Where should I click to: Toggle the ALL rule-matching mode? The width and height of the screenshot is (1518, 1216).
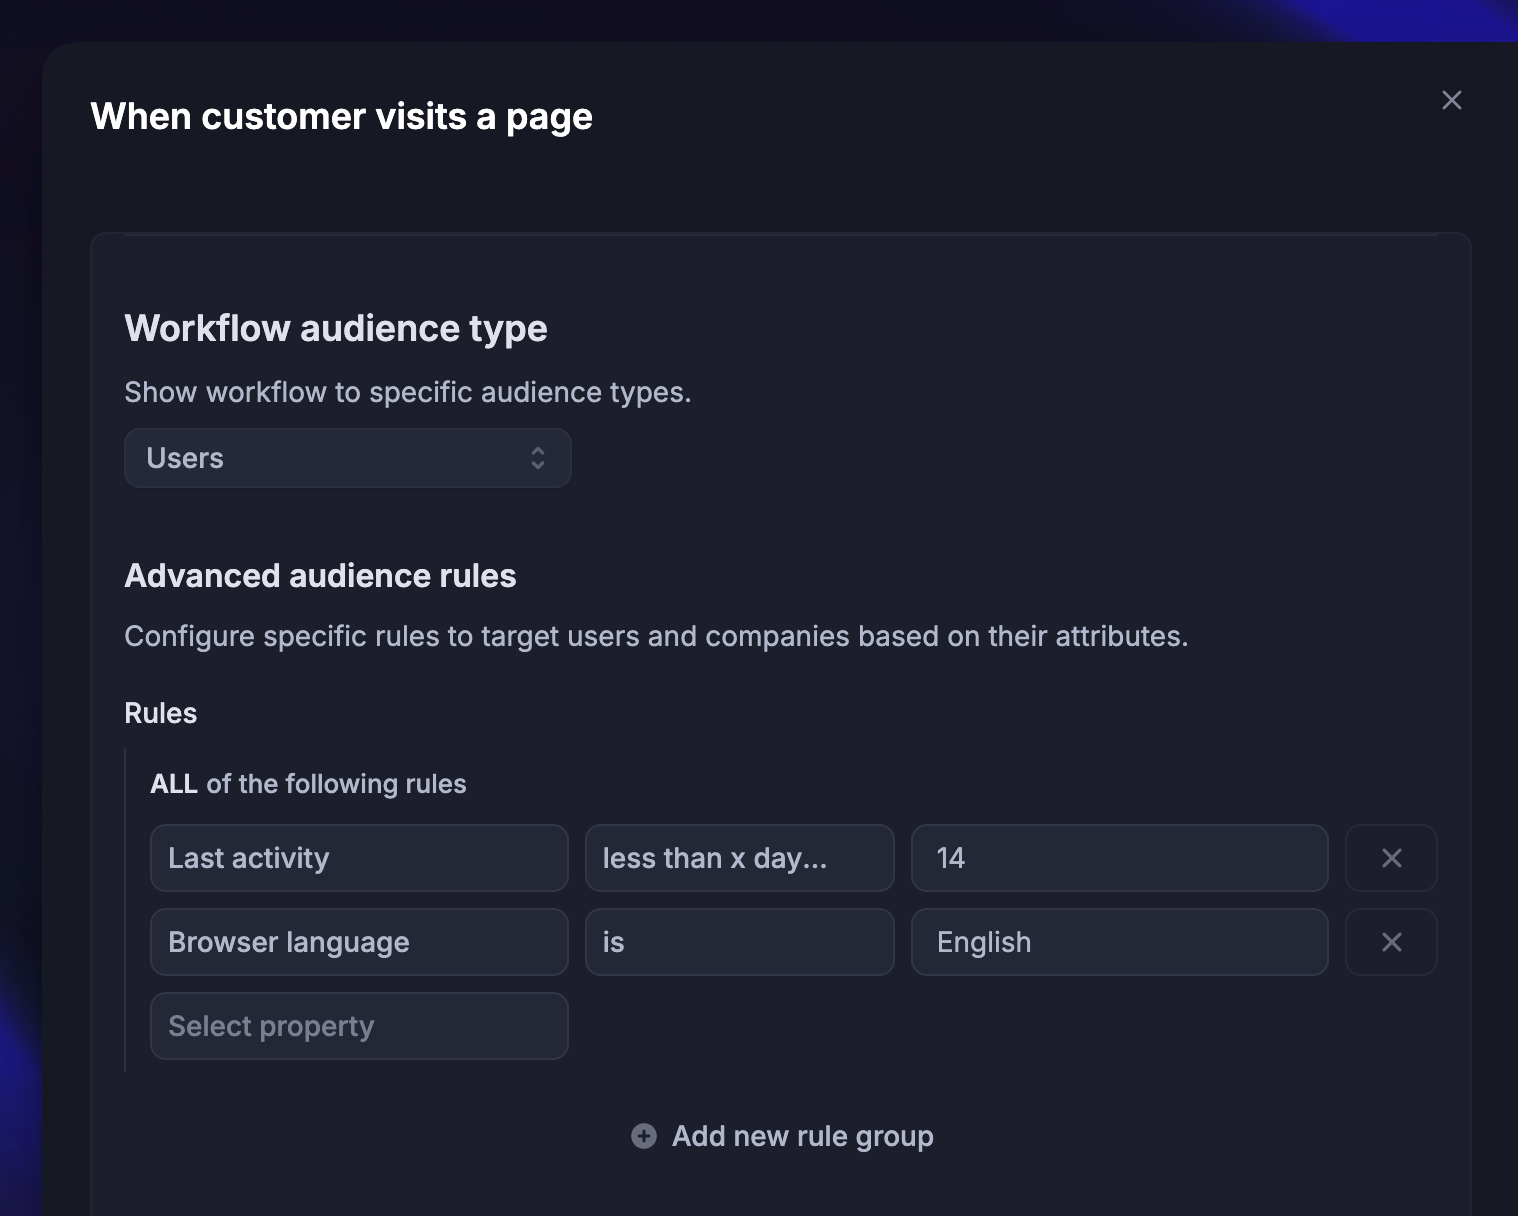[x=174, y=784]
